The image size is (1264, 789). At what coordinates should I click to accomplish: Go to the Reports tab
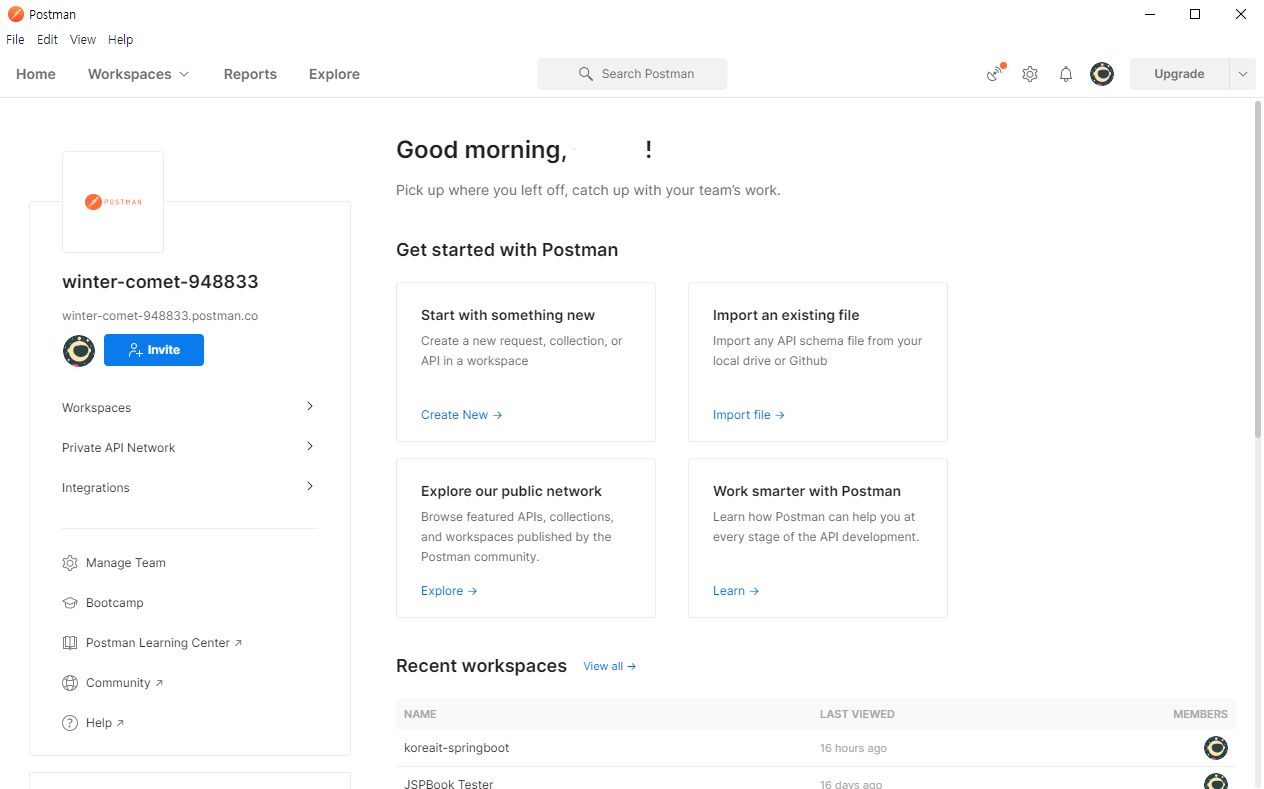pyautogui.click(x=250, y=74)
